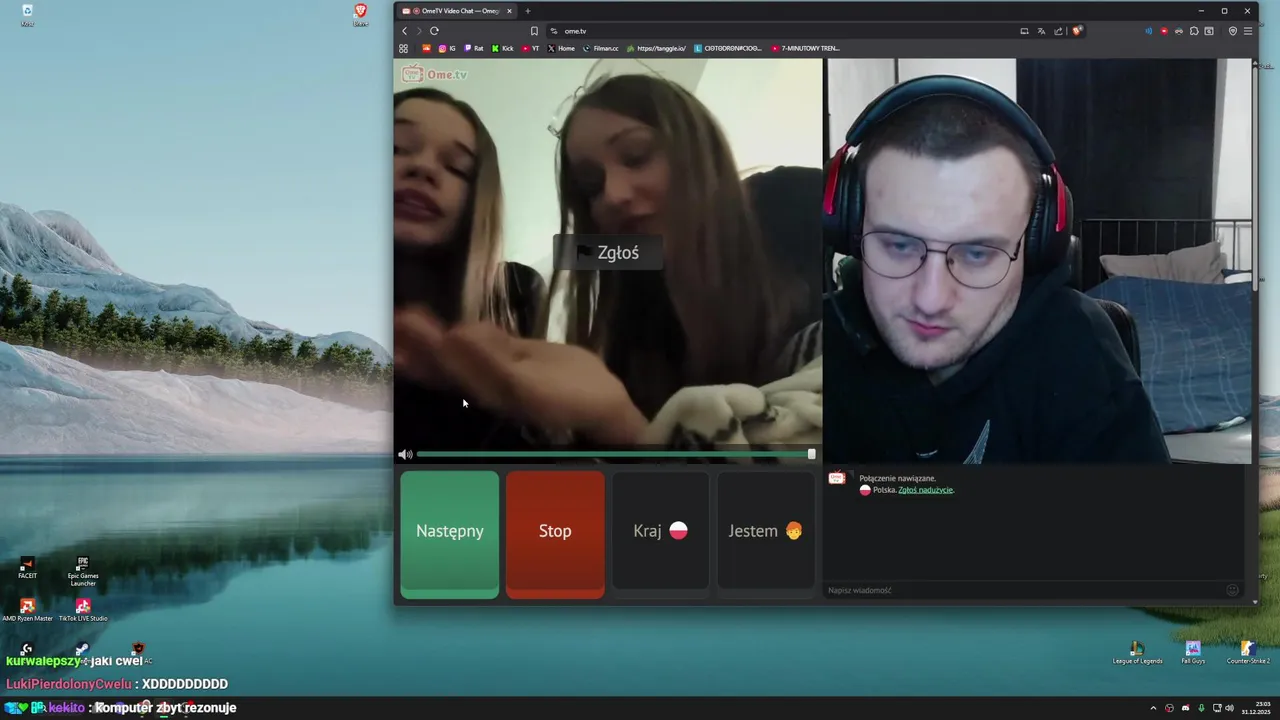Open the extensions puzzle icon
Viewport: 1280px width, 720px height.
click(1194, 31)
